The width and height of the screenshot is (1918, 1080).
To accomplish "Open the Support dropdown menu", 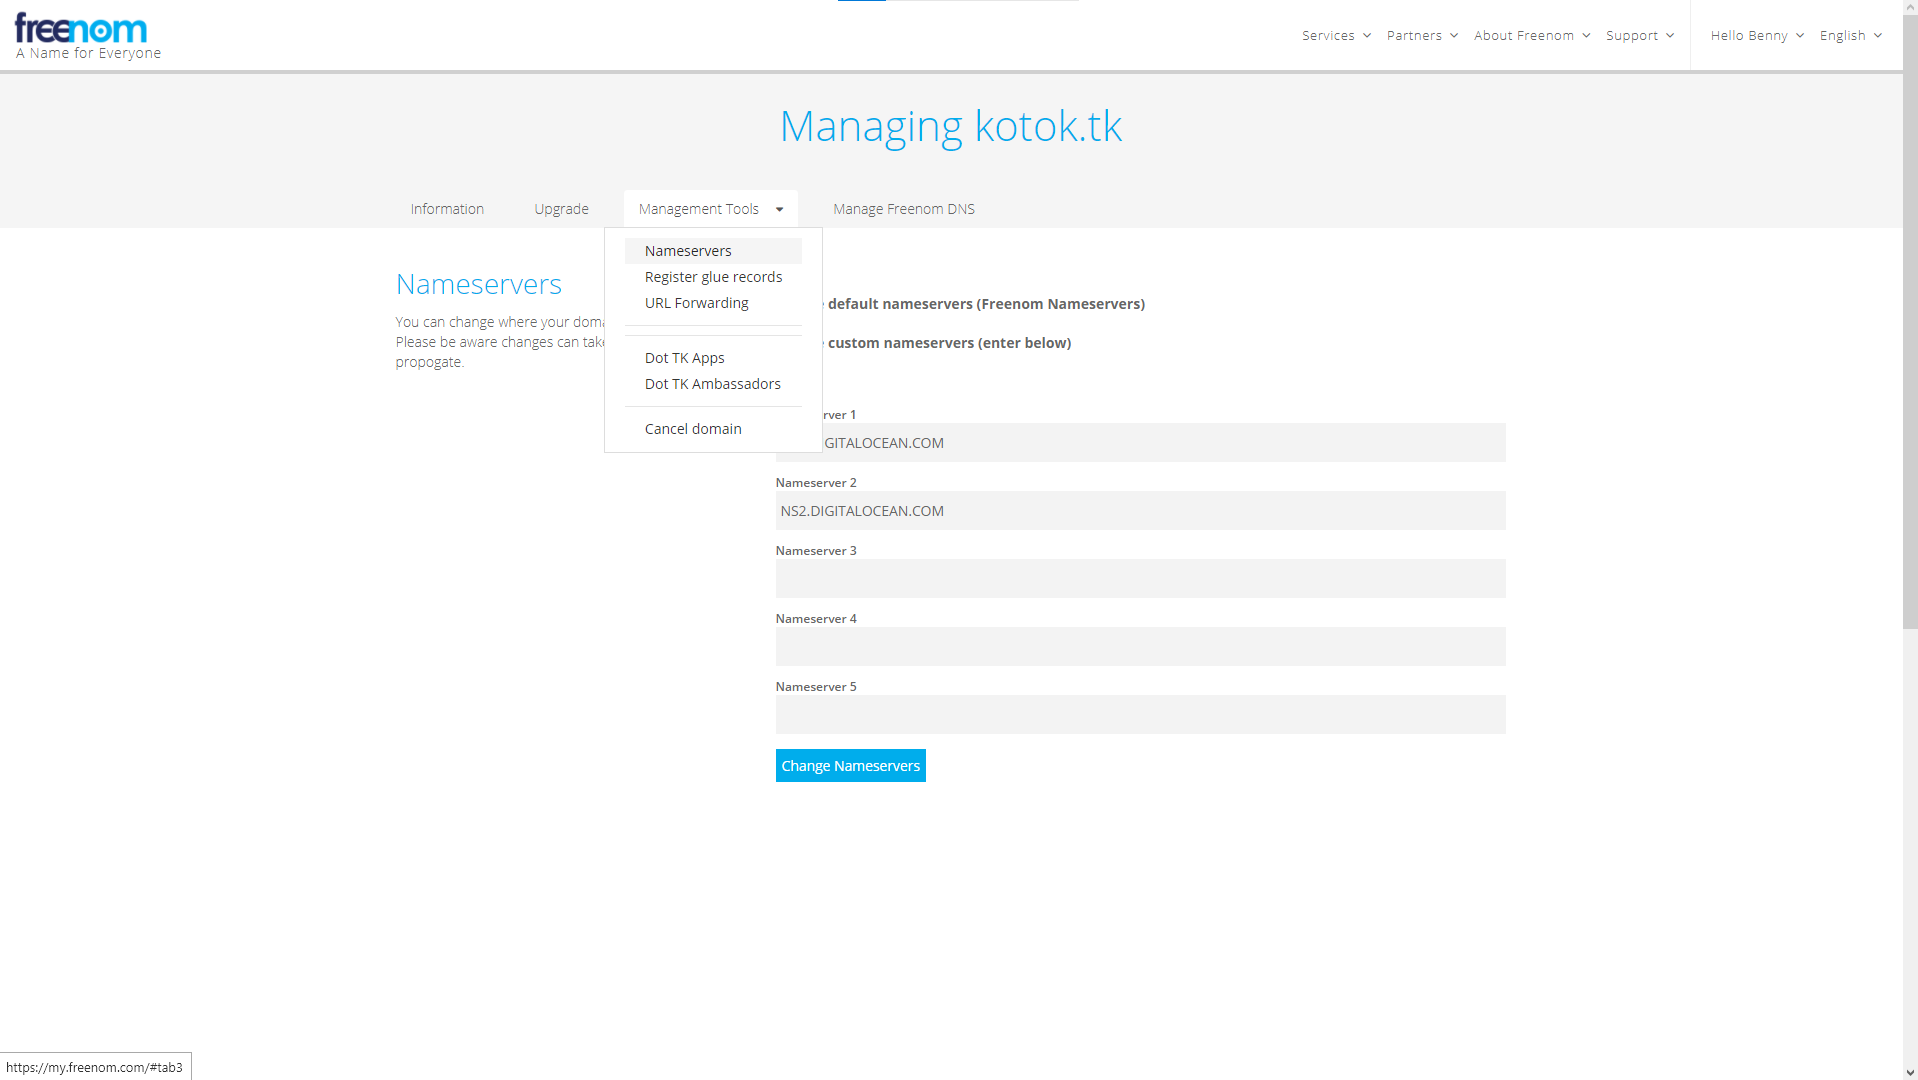I will click(x=1639, y=35).
